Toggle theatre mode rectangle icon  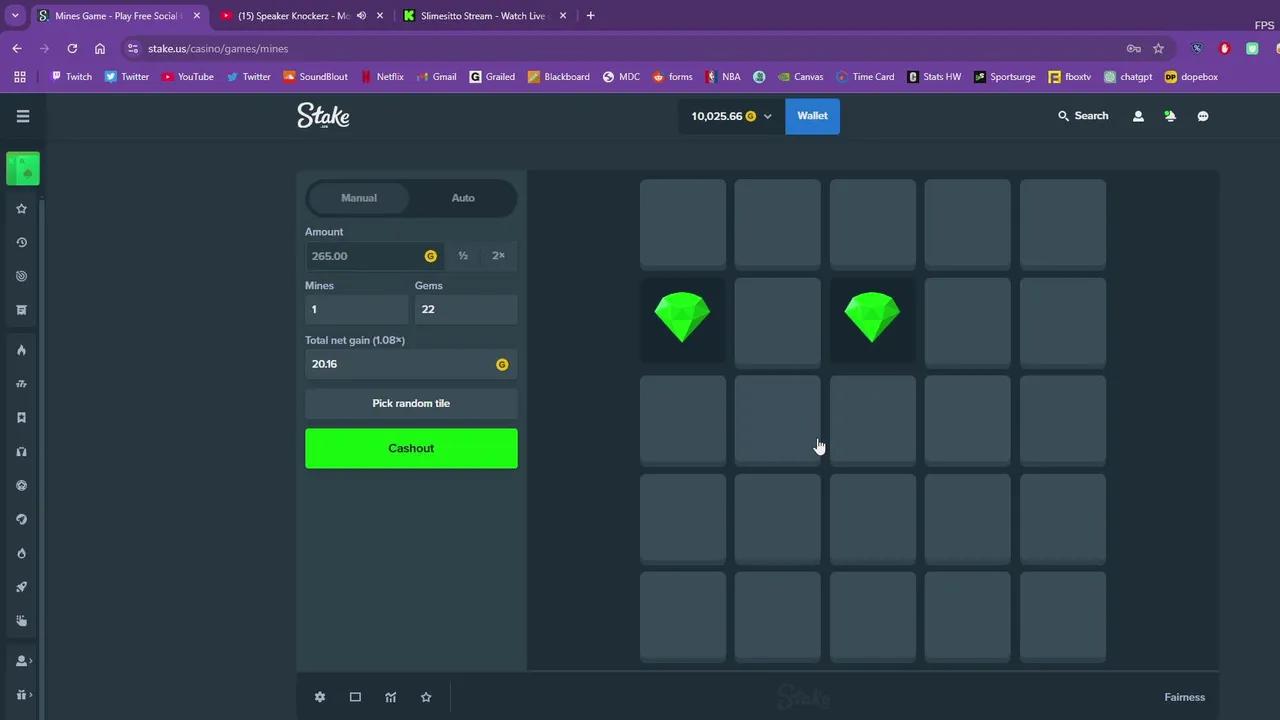click(x=355, y=697)
